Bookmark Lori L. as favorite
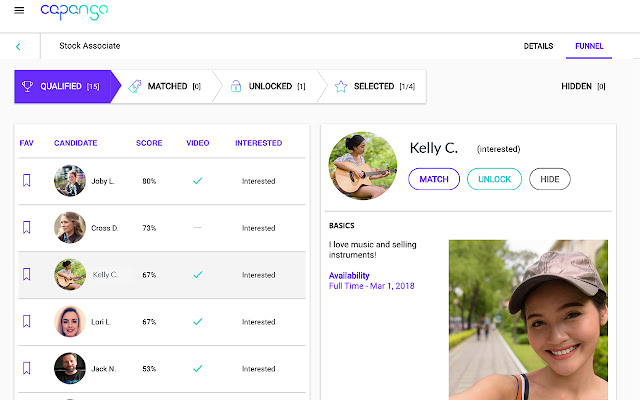Viewport: 640px width, 400px height. 28,322
